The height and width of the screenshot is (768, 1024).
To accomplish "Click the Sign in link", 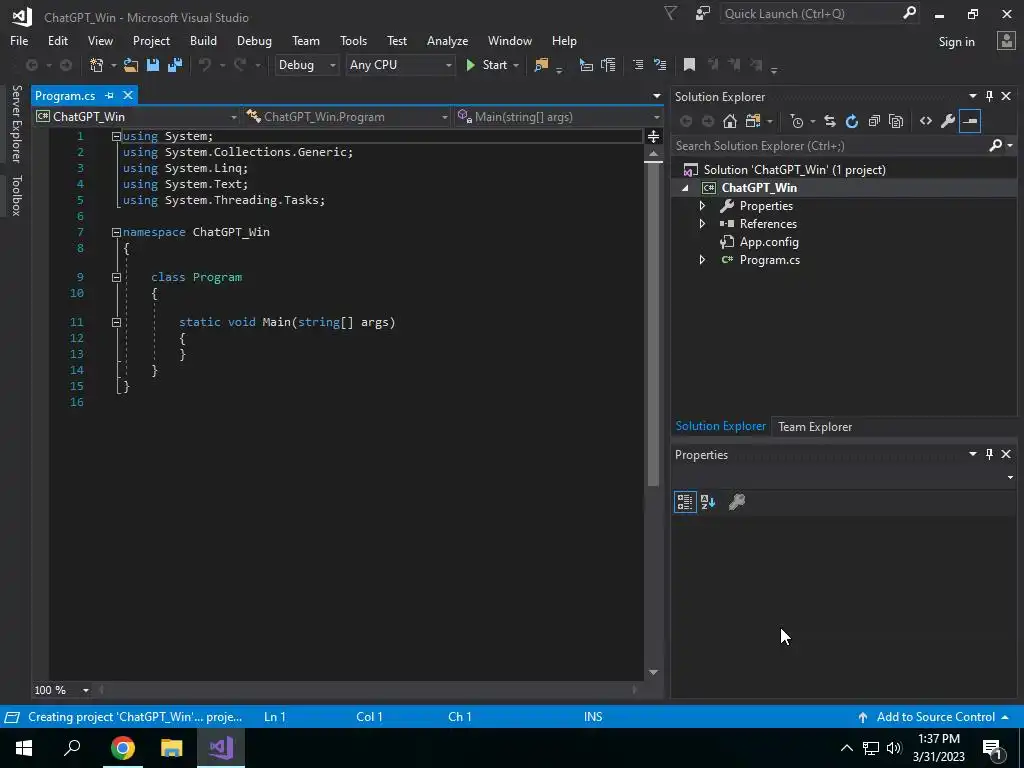I will [x=956, y=42].
